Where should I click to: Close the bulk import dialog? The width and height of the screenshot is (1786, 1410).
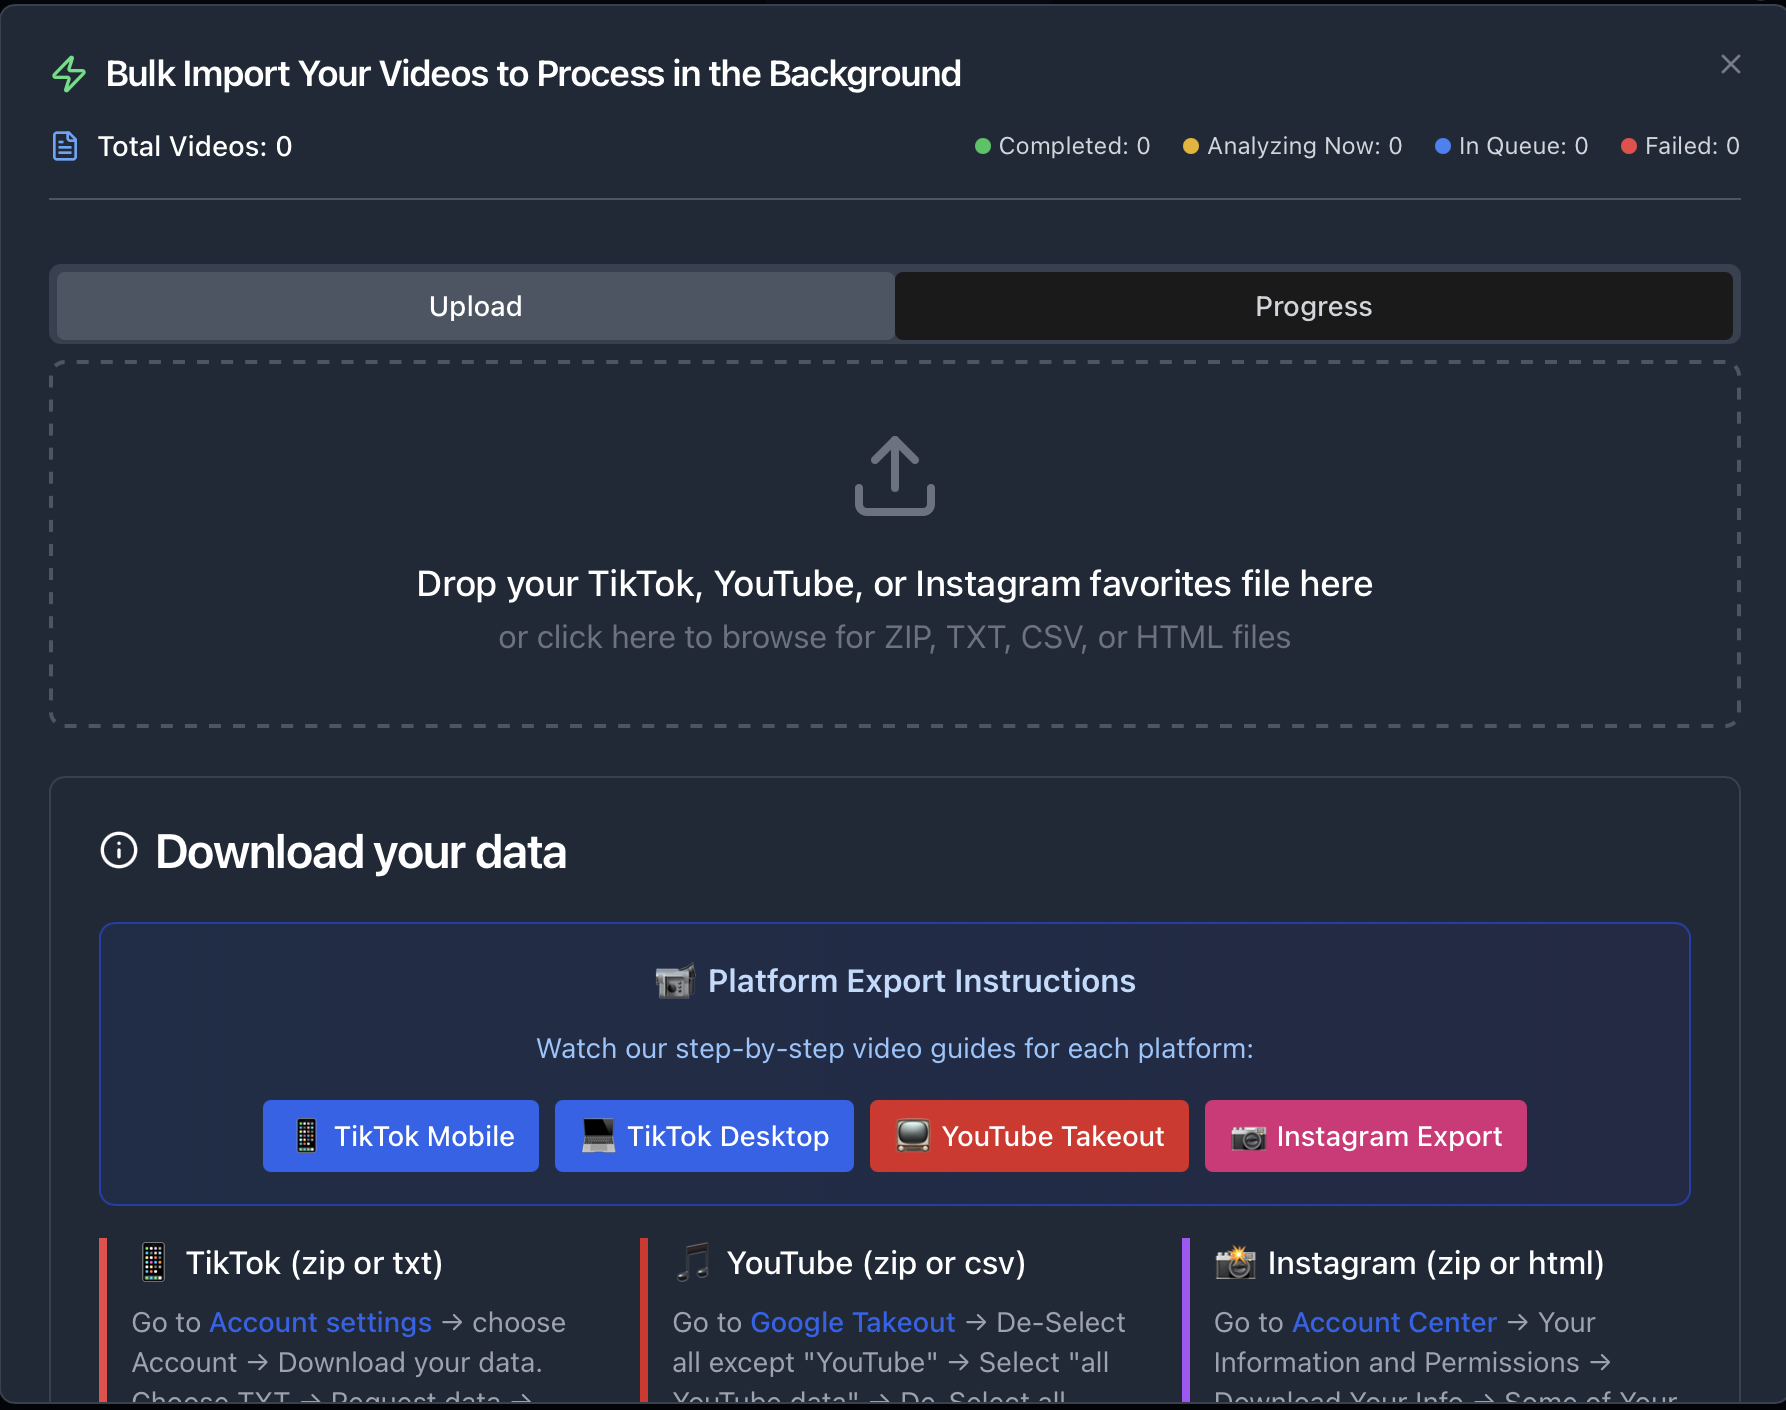point(1731,64)
